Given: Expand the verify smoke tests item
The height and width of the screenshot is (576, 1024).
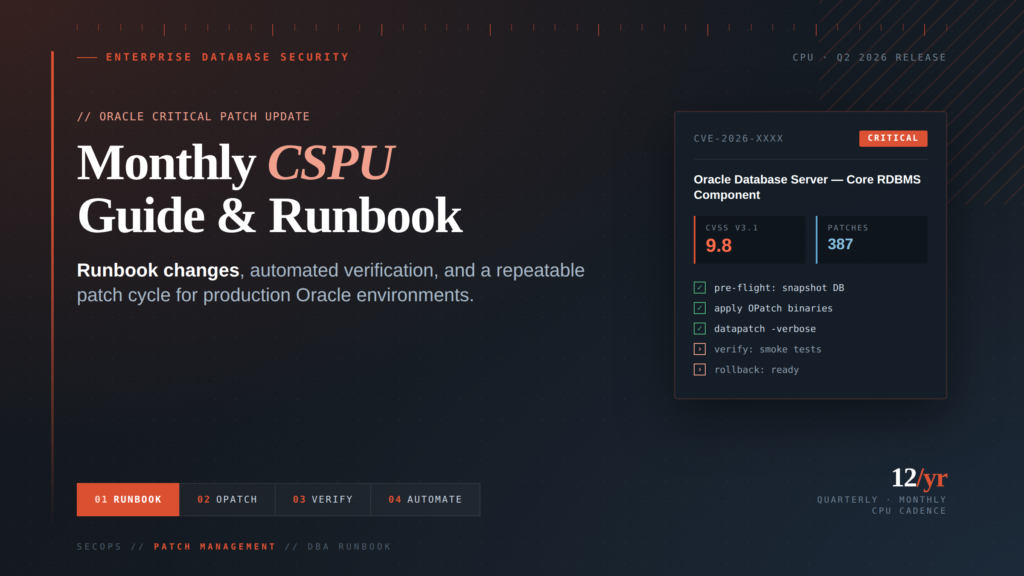Looking at the screenshot, I should (x=699, y=349).
